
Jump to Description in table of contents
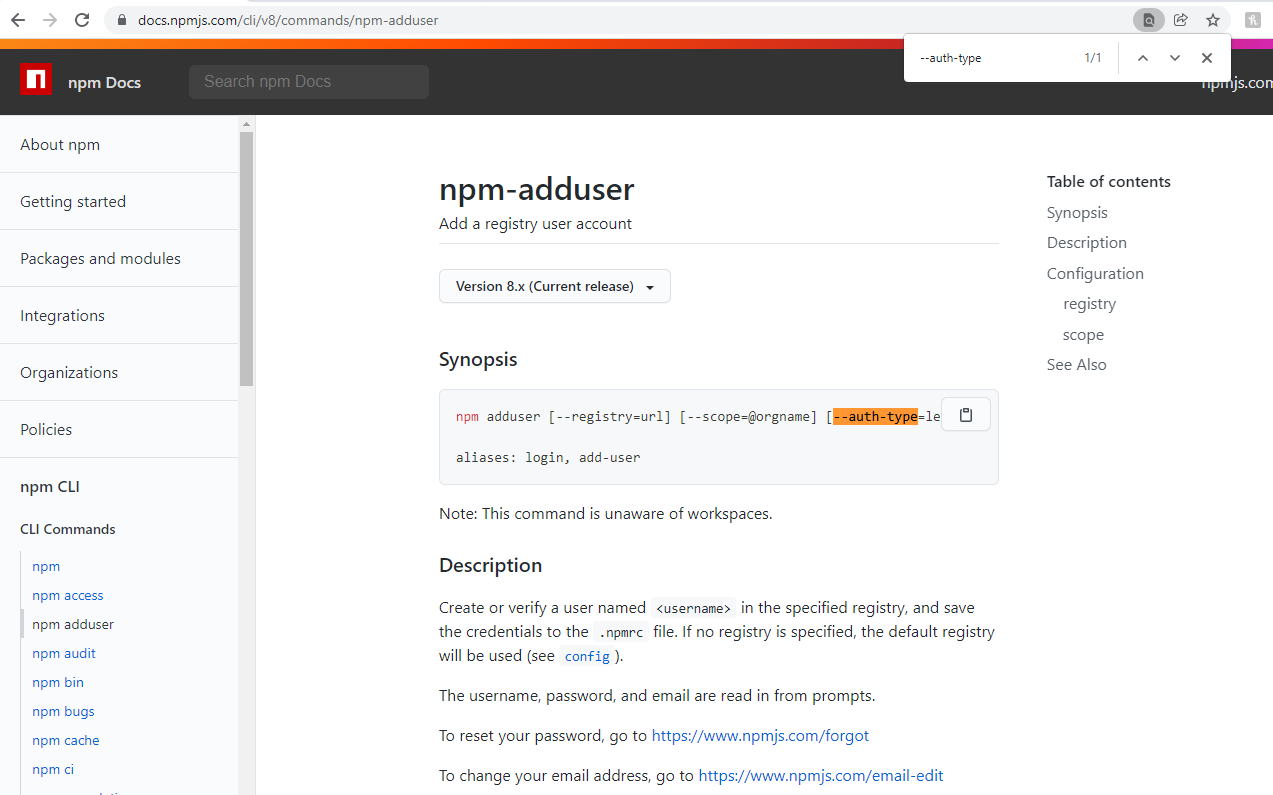(x=1087, y=243)
